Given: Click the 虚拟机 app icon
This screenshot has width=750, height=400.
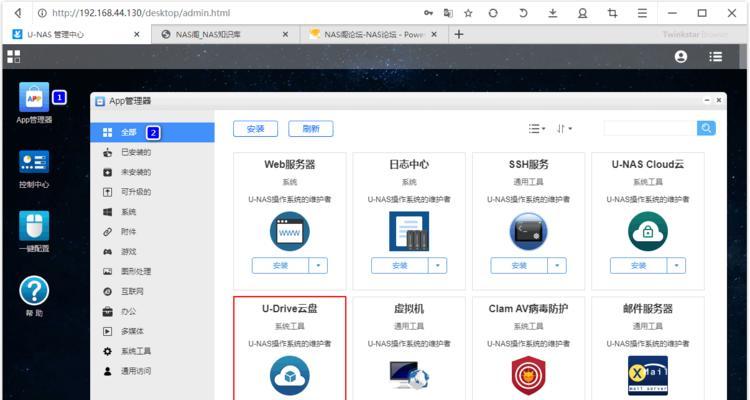Looking at the screenshot, I should (x=409, y=376).
